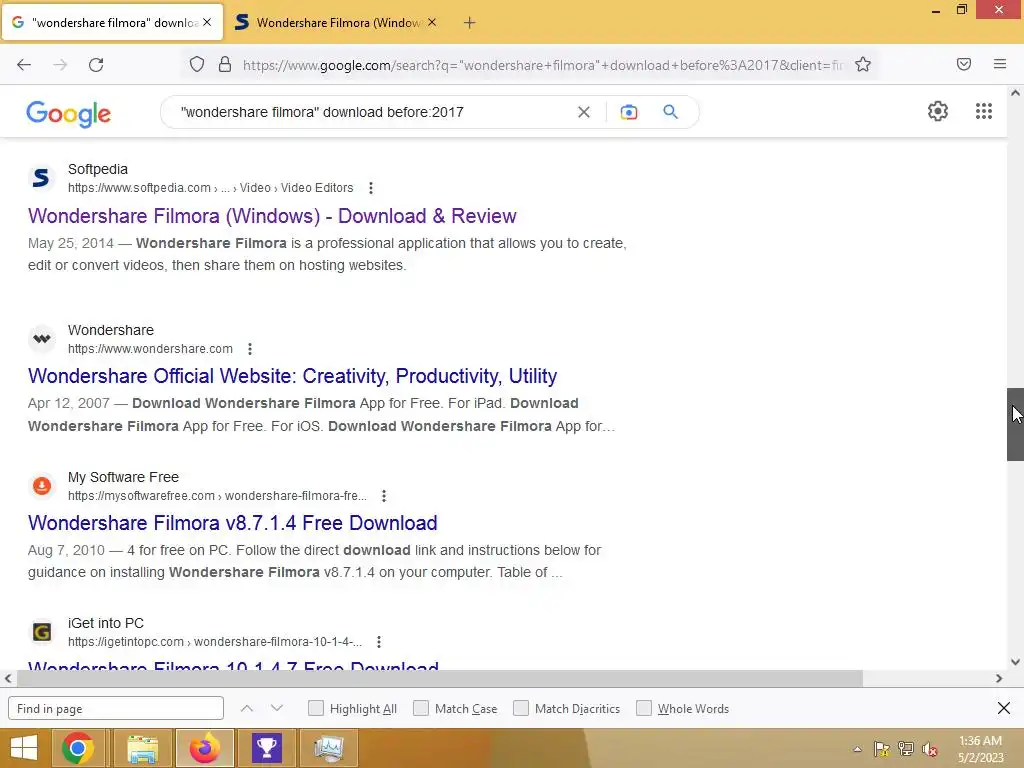
Task: Jump to previous find match
Action: click(x=246, y=708)
